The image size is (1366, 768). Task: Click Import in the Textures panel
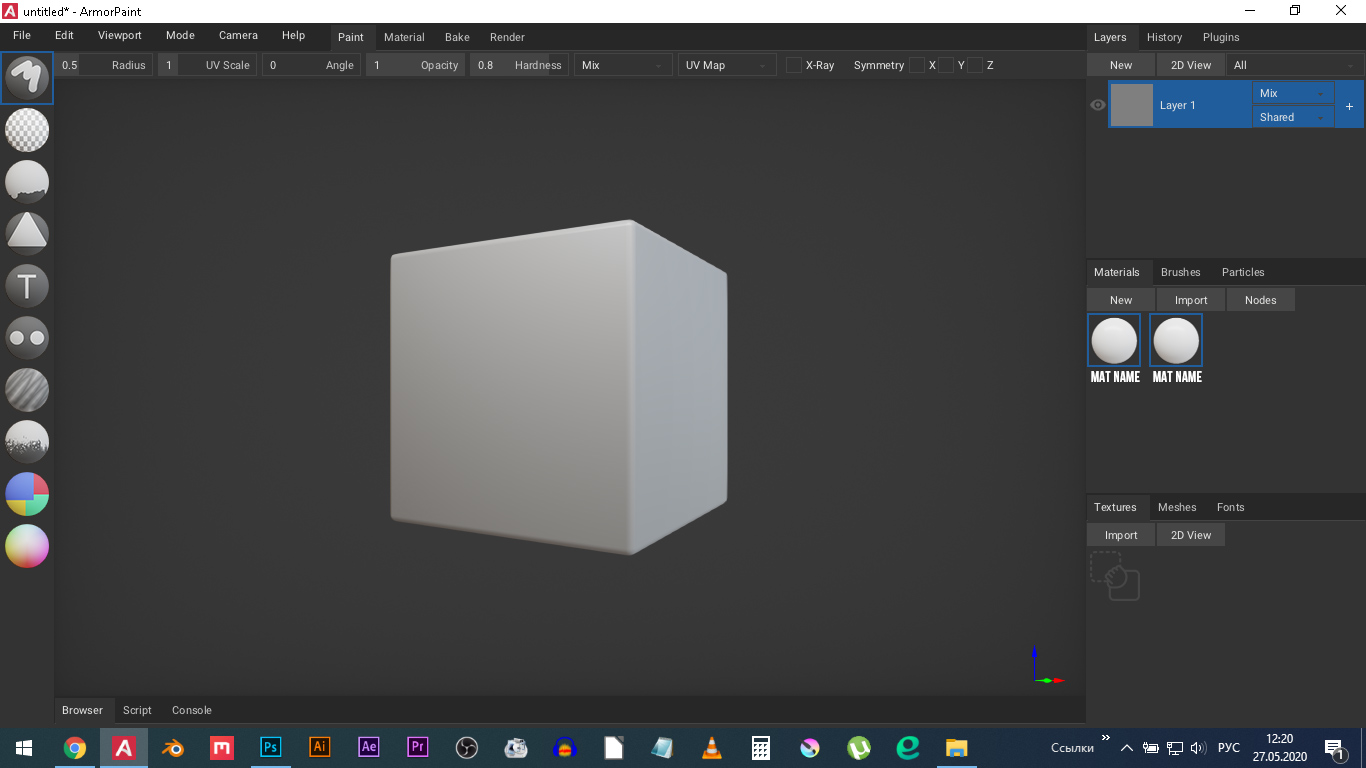(x=1121, y=535)
